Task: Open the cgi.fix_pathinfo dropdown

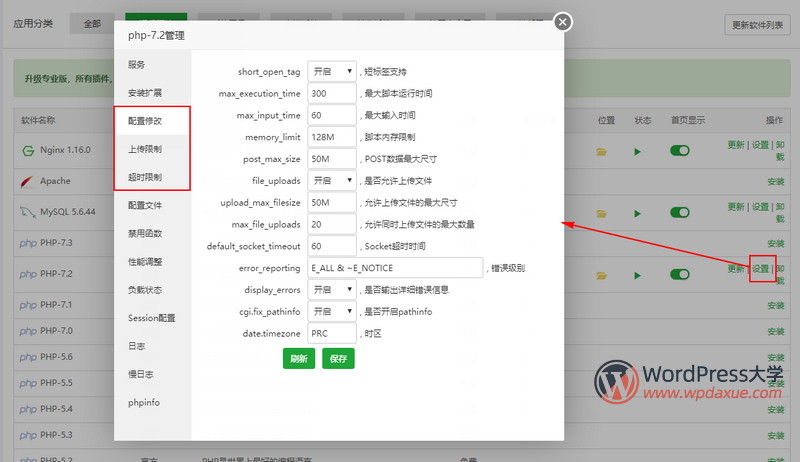Action: click(x=332, y=312)
